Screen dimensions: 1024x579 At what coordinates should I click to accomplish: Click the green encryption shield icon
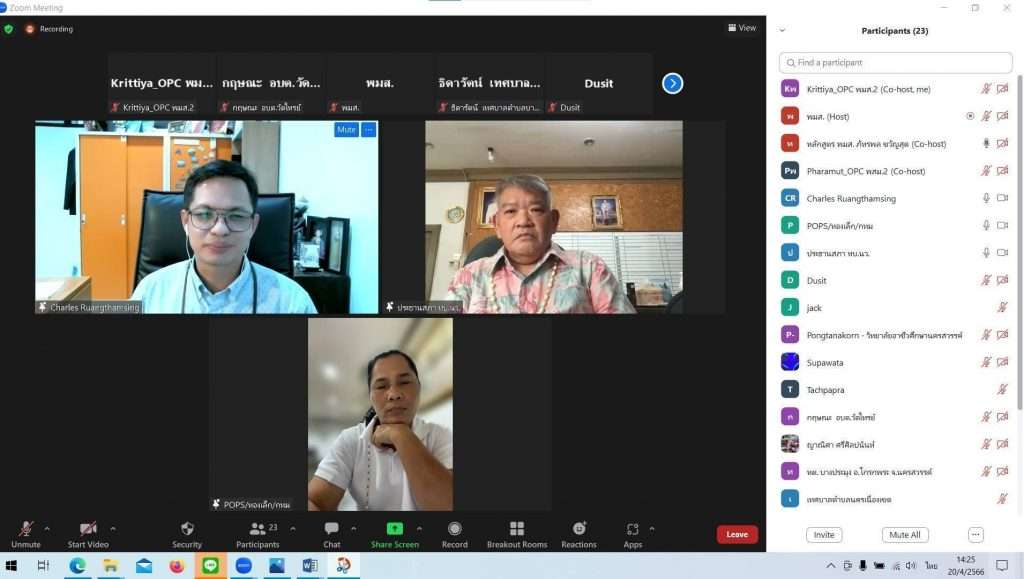[9, 29]
